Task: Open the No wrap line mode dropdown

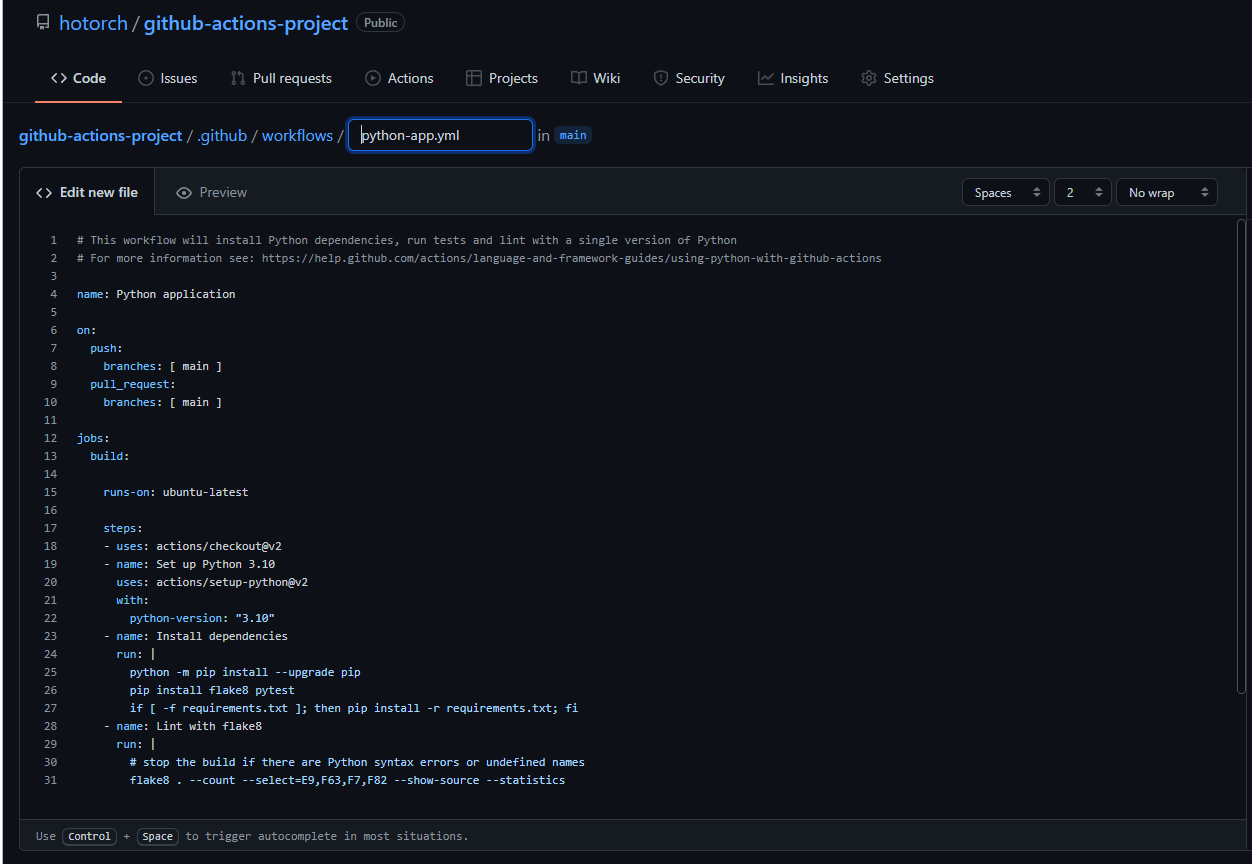Action: pos(1167,192)
